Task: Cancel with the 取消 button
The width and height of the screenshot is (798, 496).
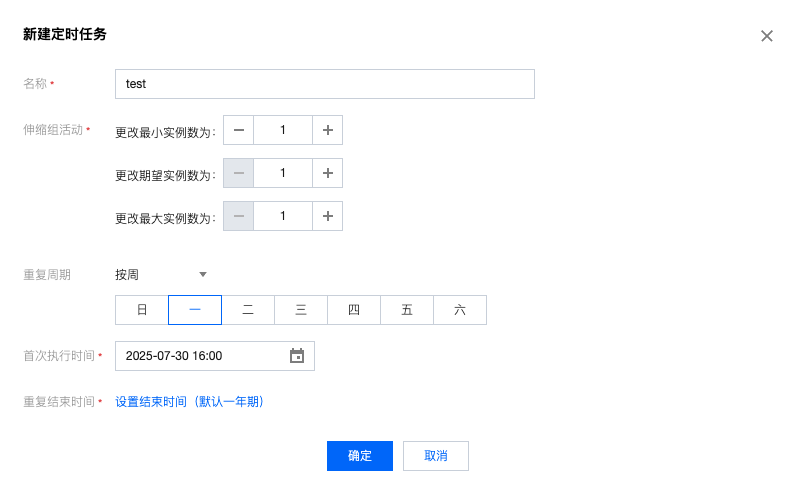Action: click(436, 456)
